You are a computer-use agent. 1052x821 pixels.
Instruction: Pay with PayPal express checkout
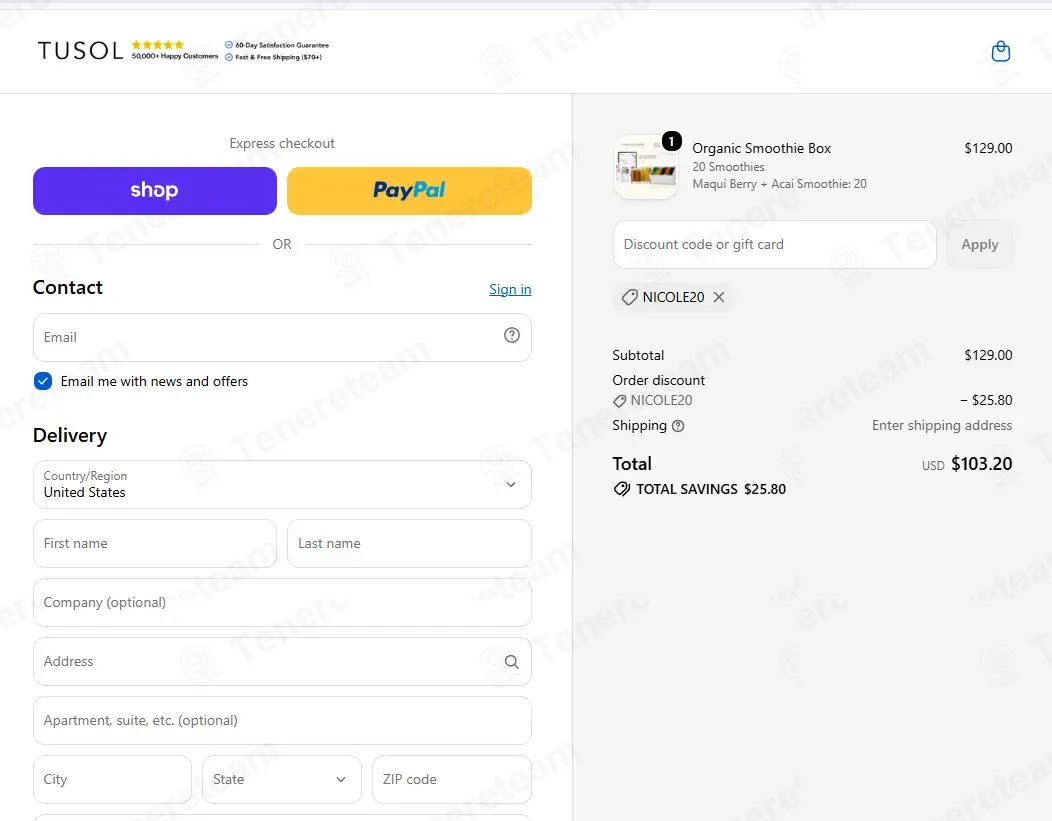[x=409, y=190]
